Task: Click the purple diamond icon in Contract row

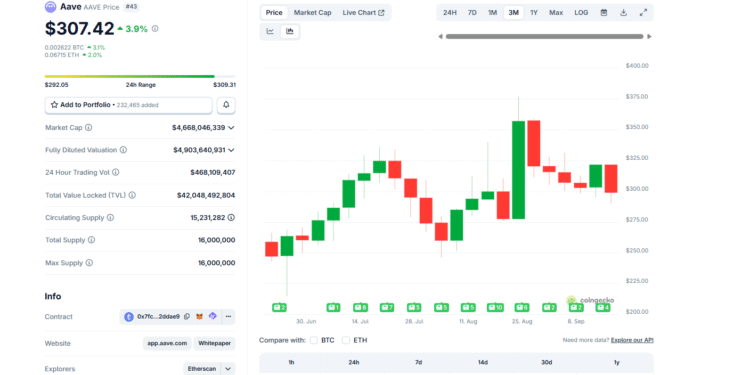Action: tap(213, 316)
